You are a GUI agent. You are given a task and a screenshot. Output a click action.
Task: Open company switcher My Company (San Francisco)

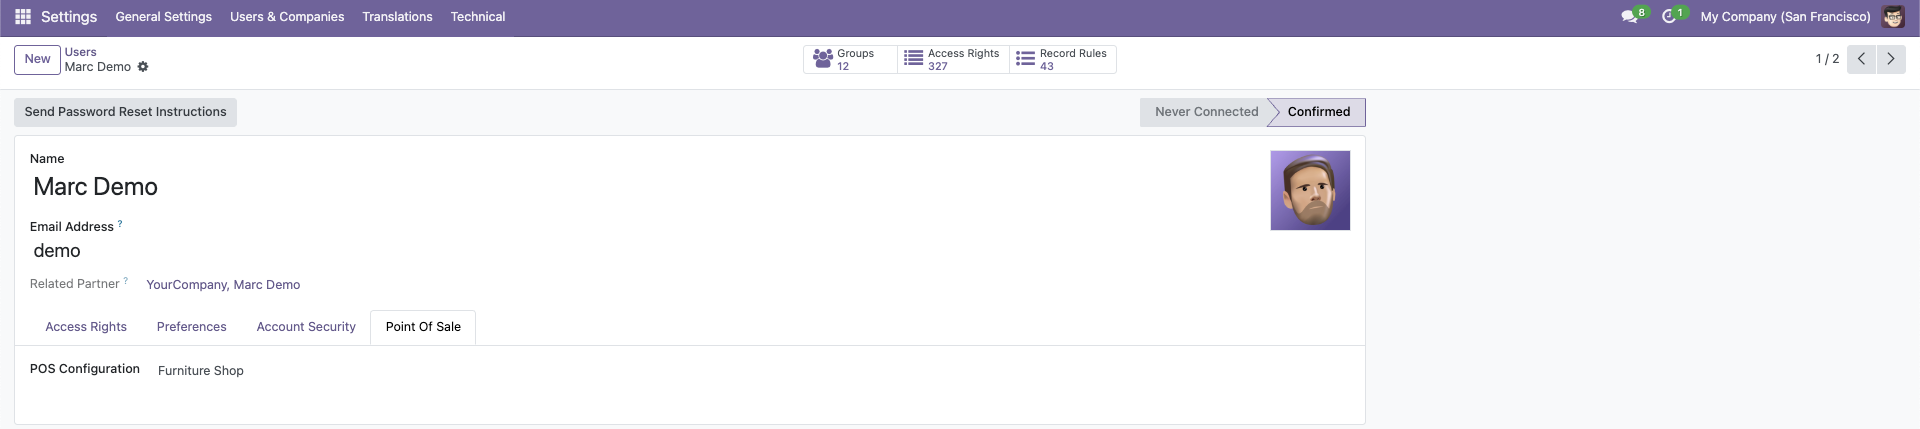pyautogui.click(x=1785, y=17)
